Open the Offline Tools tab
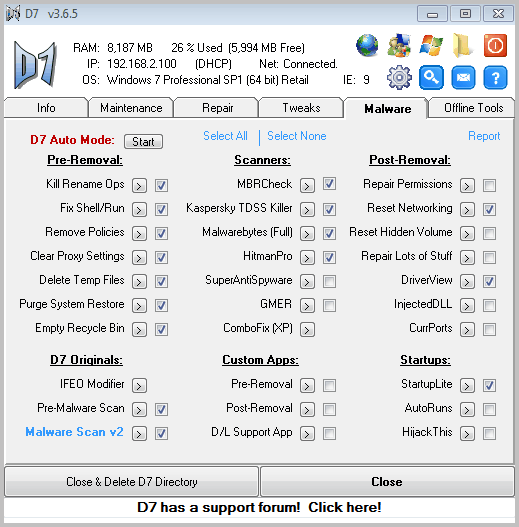The image size is (519, 527). [473, 108]
